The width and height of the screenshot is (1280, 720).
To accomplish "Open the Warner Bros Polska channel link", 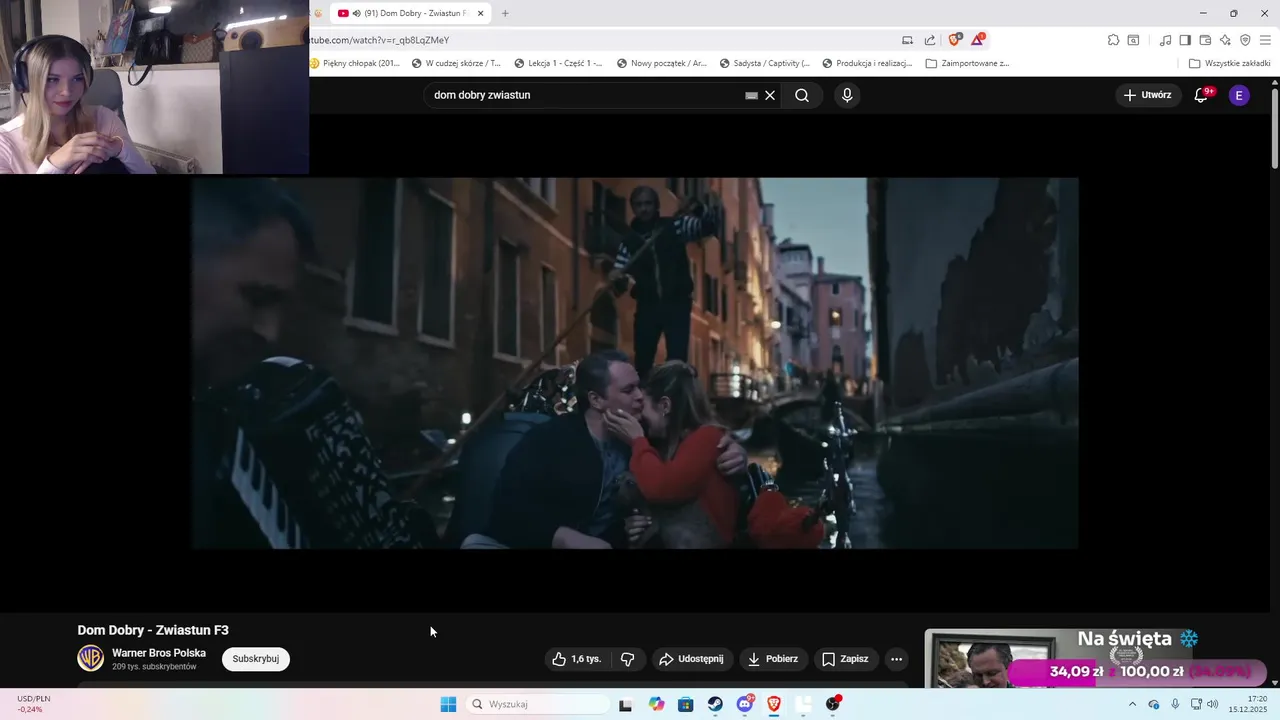I will coord(159,653).
